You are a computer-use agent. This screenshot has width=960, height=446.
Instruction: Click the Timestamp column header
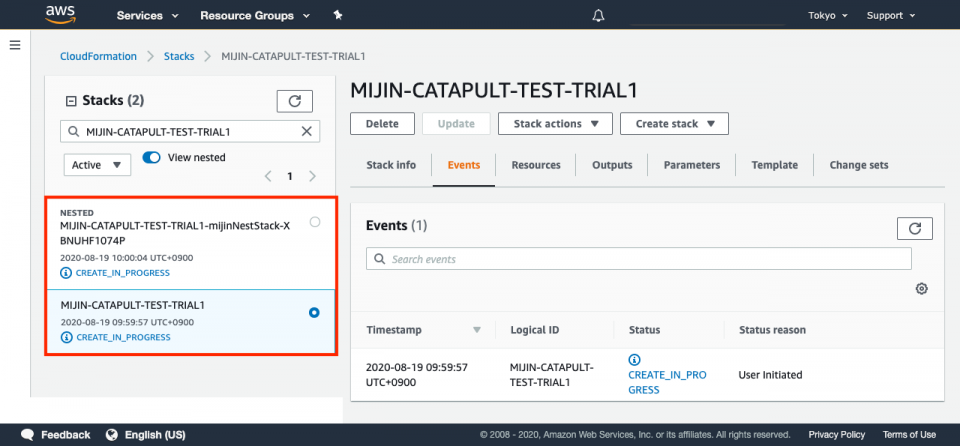pyautogui.click(x=394, y=330)
